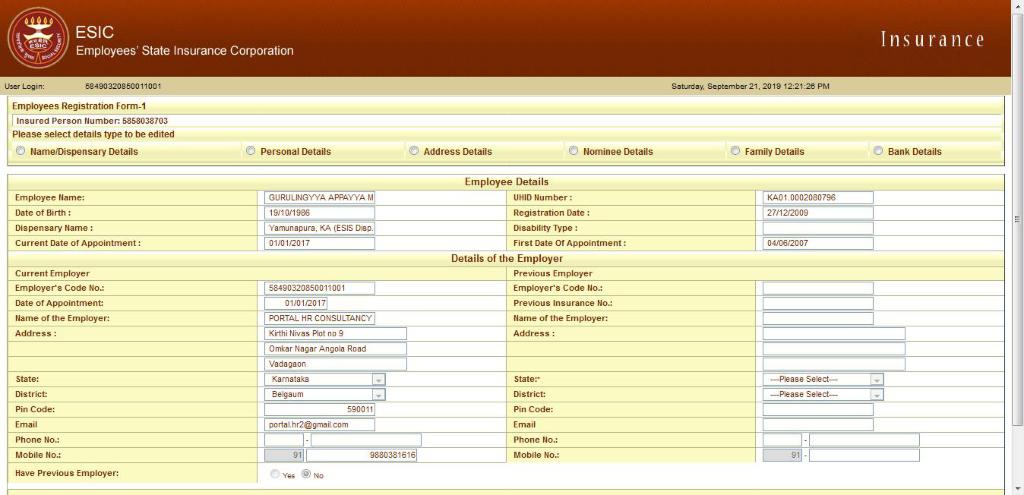1024x495 pixels.
Task: Click current employer Phone No. area code field
Action: [284, 440]
